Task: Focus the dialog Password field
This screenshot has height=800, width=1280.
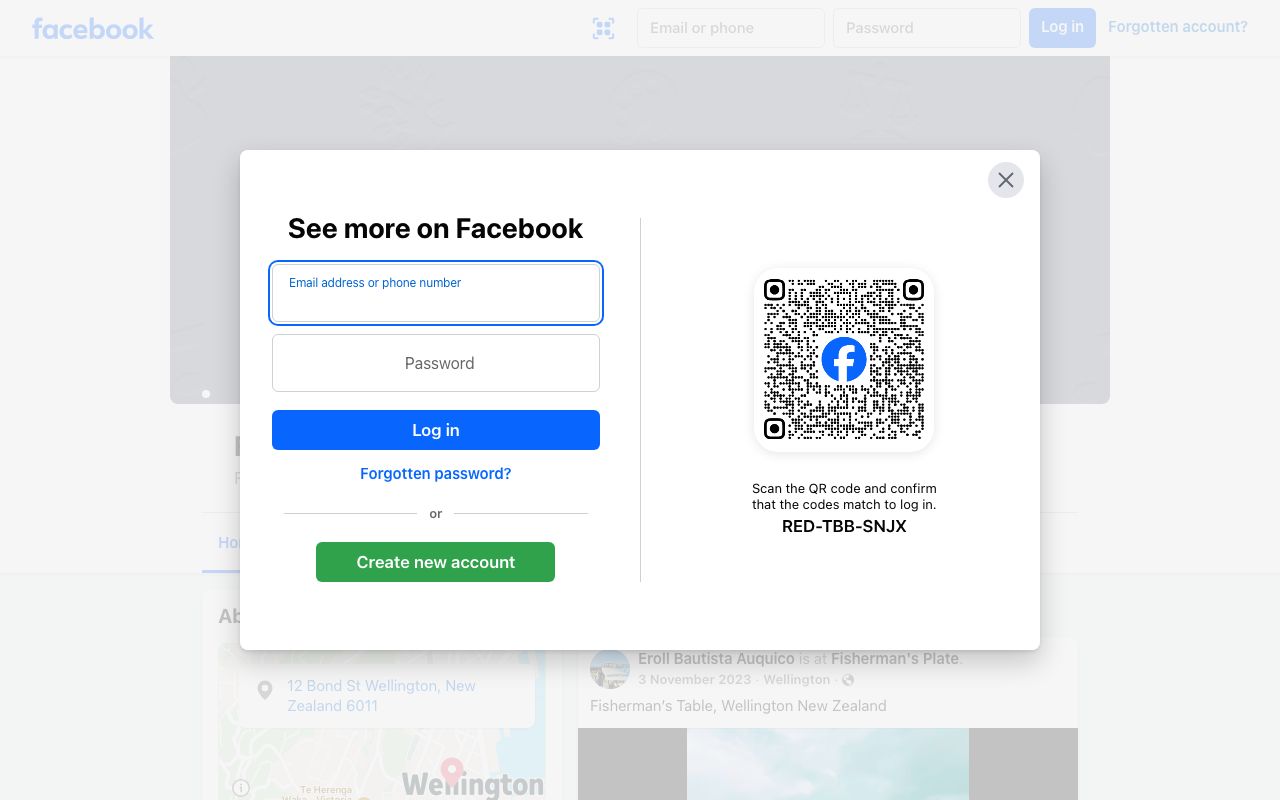Action: (x=436, y=363)
